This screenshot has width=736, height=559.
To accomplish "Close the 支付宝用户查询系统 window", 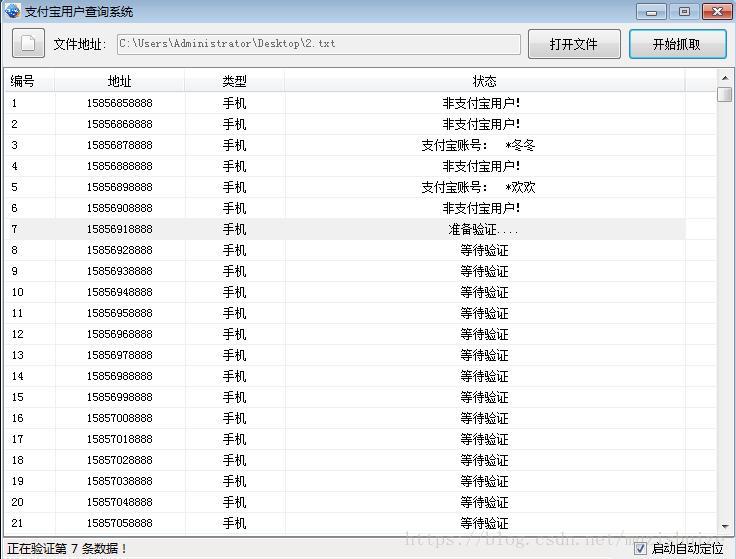I will point(717,12).
